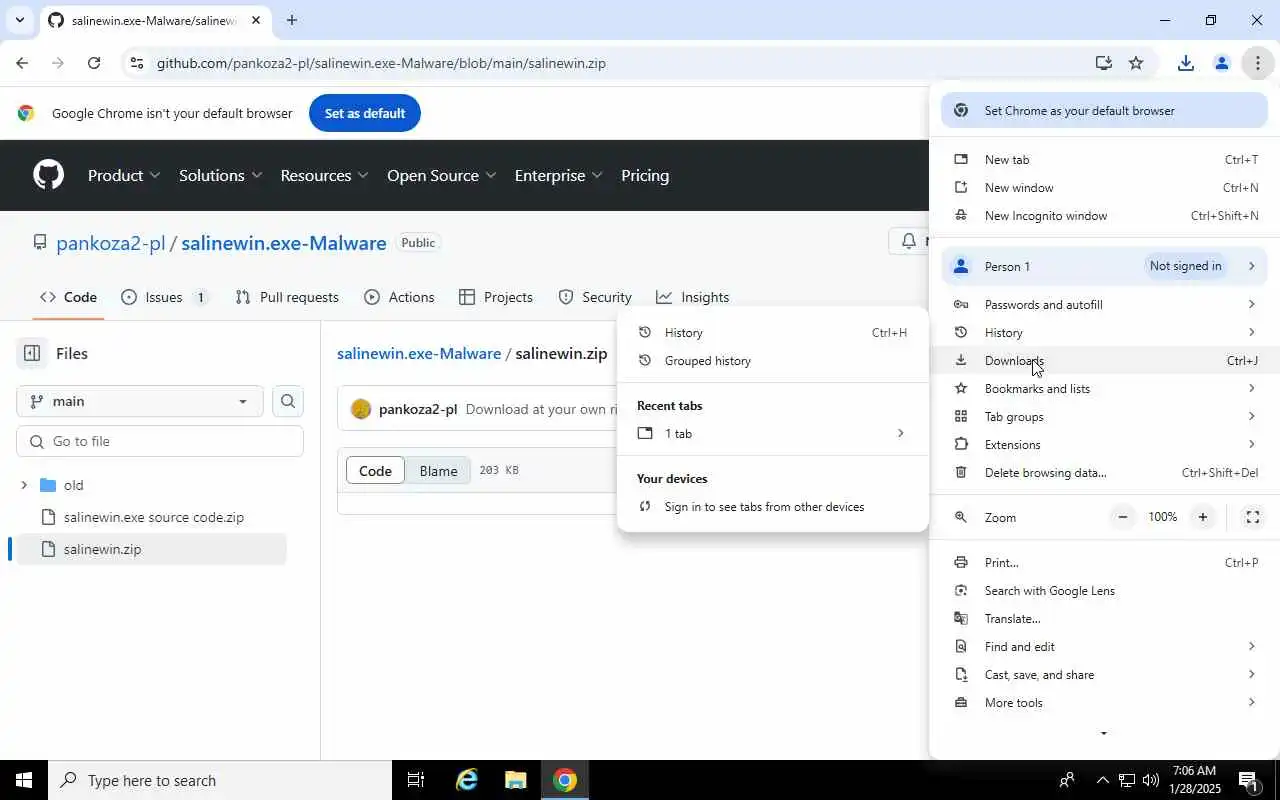
Task: Open repository notifications bell button
Action: 909,242
